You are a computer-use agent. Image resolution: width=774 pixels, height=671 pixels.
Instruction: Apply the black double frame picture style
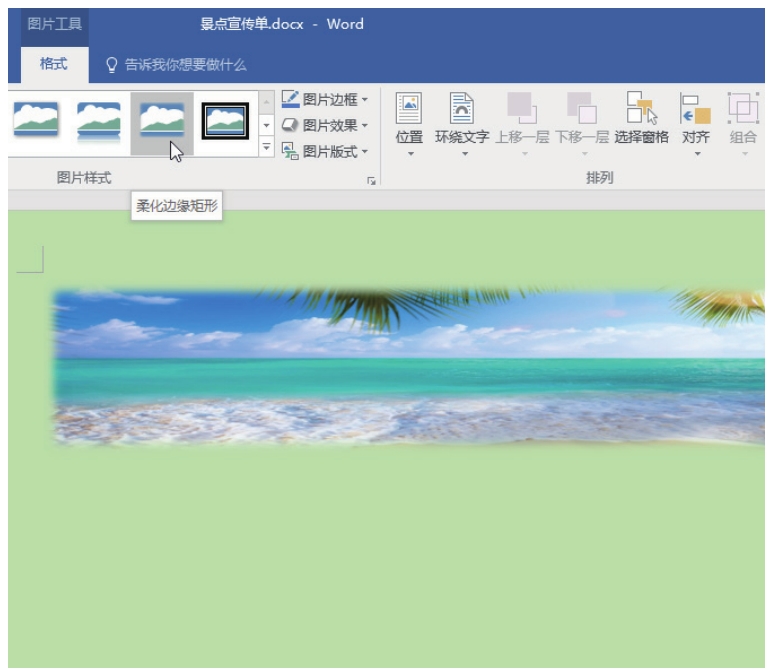225,120
